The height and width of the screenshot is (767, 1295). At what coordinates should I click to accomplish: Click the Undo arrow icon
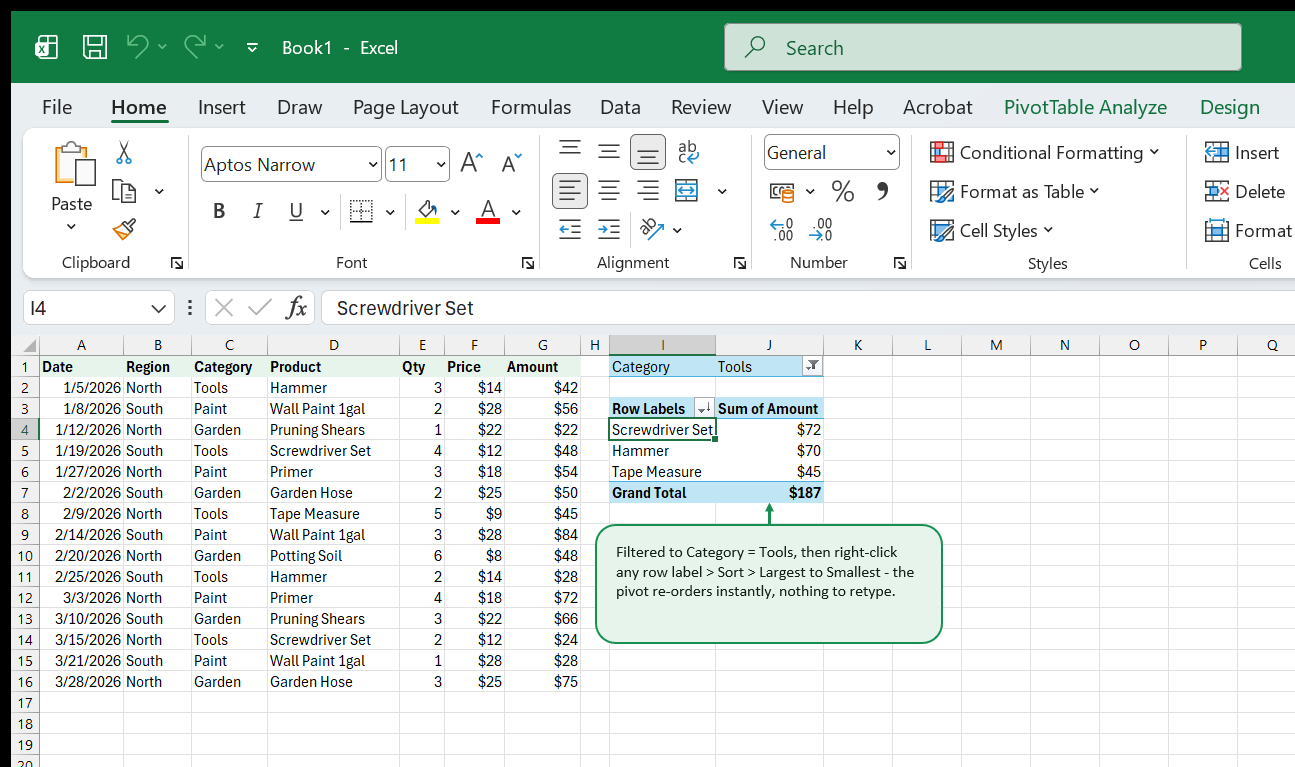138,46
